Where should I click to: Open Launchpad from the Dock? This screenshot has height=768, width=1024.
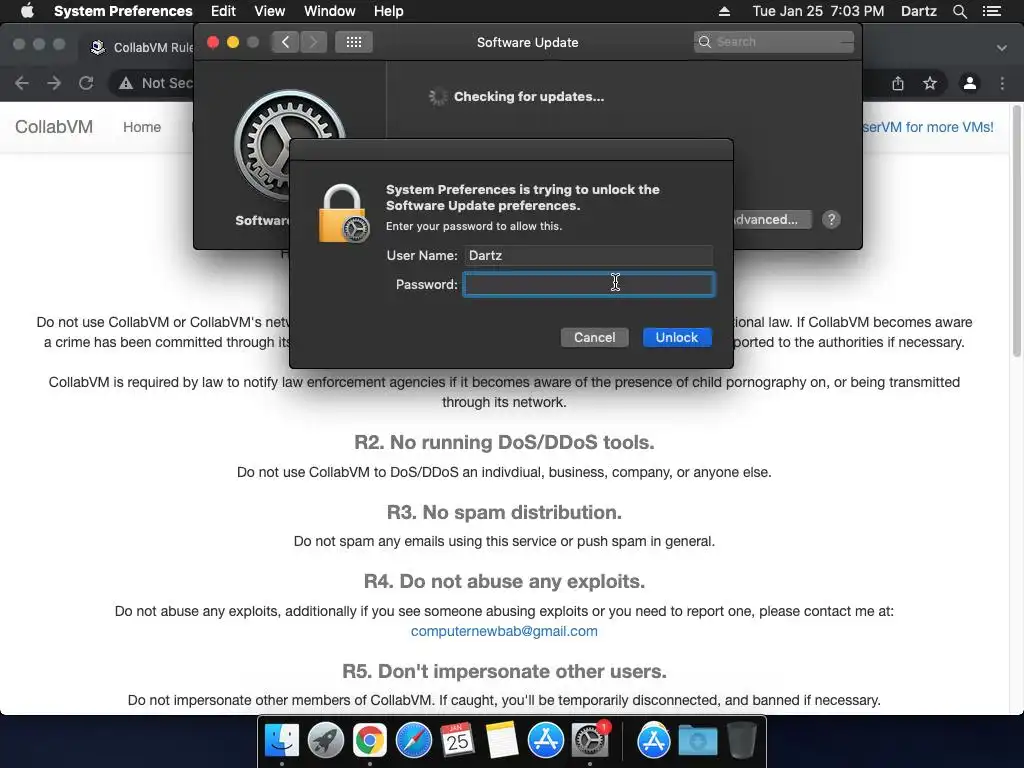[326, 741]
